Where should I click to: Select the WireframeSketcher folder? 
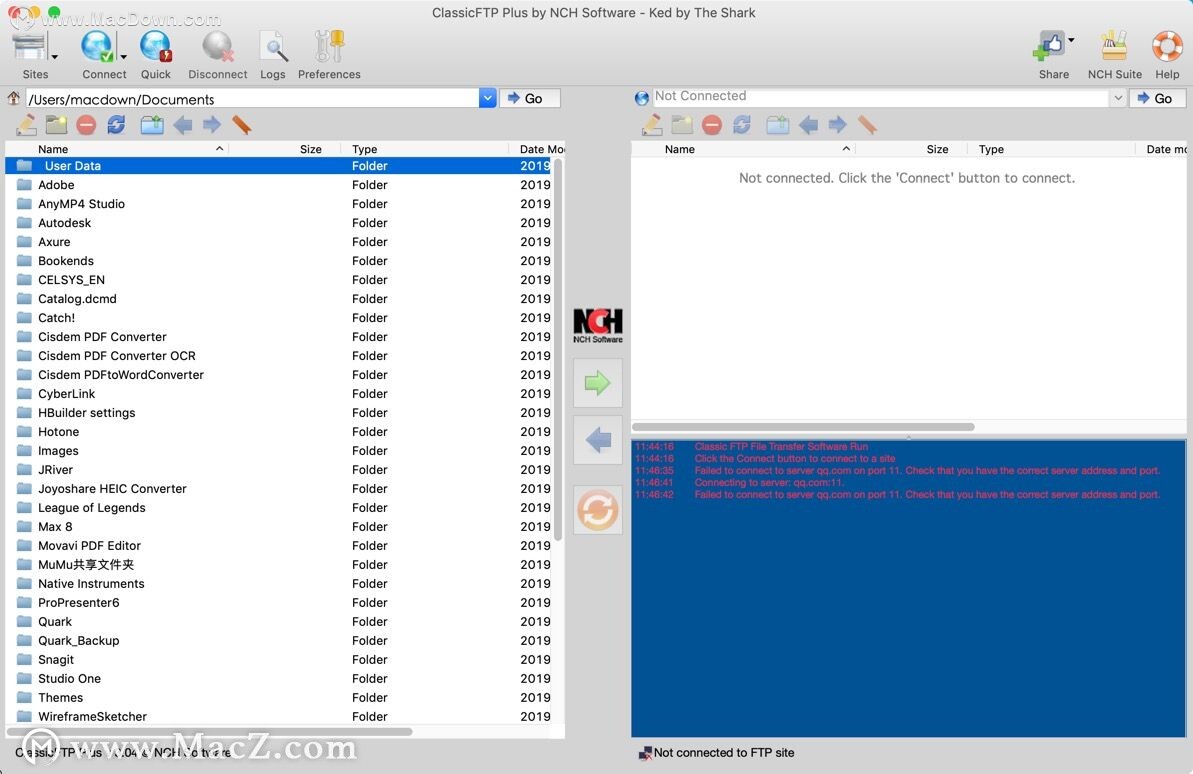tap(278, 717)
